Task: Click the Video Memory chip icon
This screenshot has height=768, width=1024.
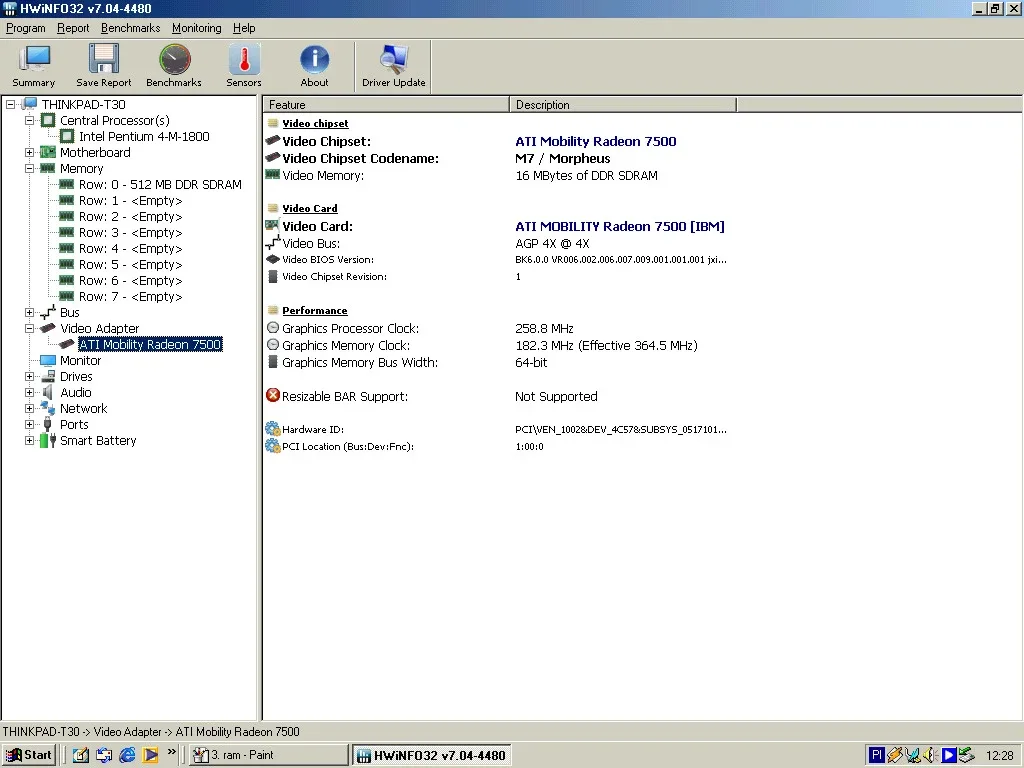Action: point(272,174)
